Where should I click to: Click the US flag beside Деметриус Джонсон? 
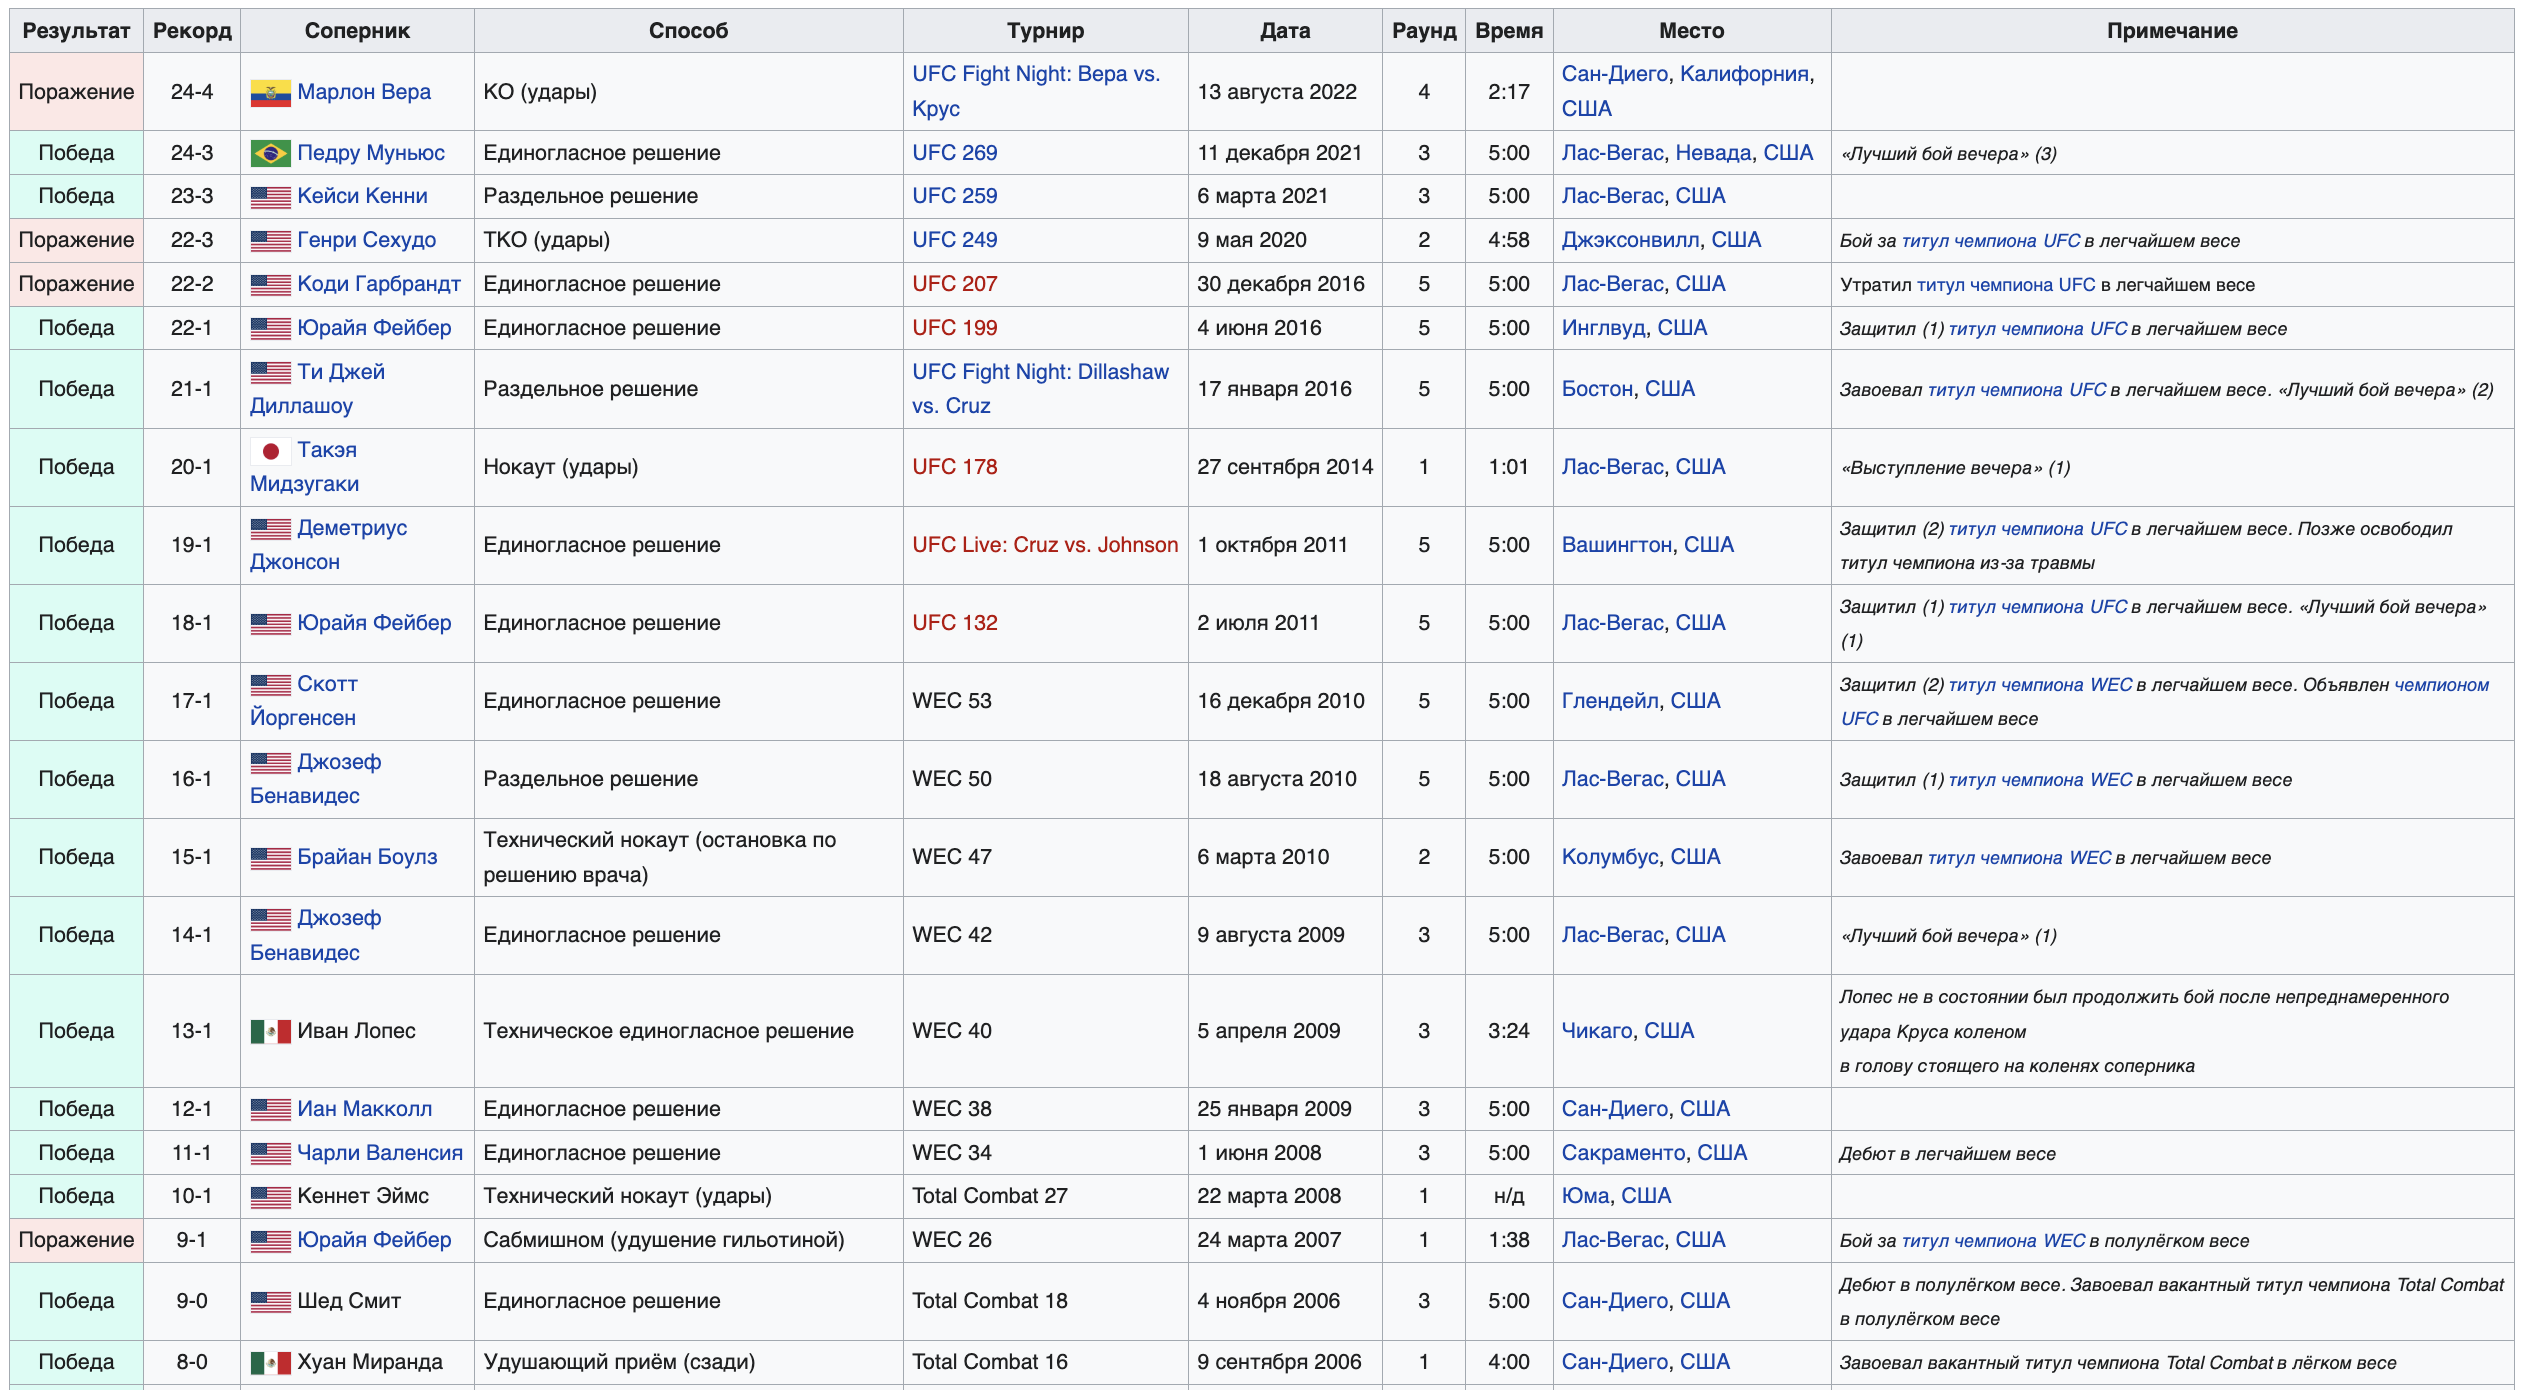(x=270, y=528)
